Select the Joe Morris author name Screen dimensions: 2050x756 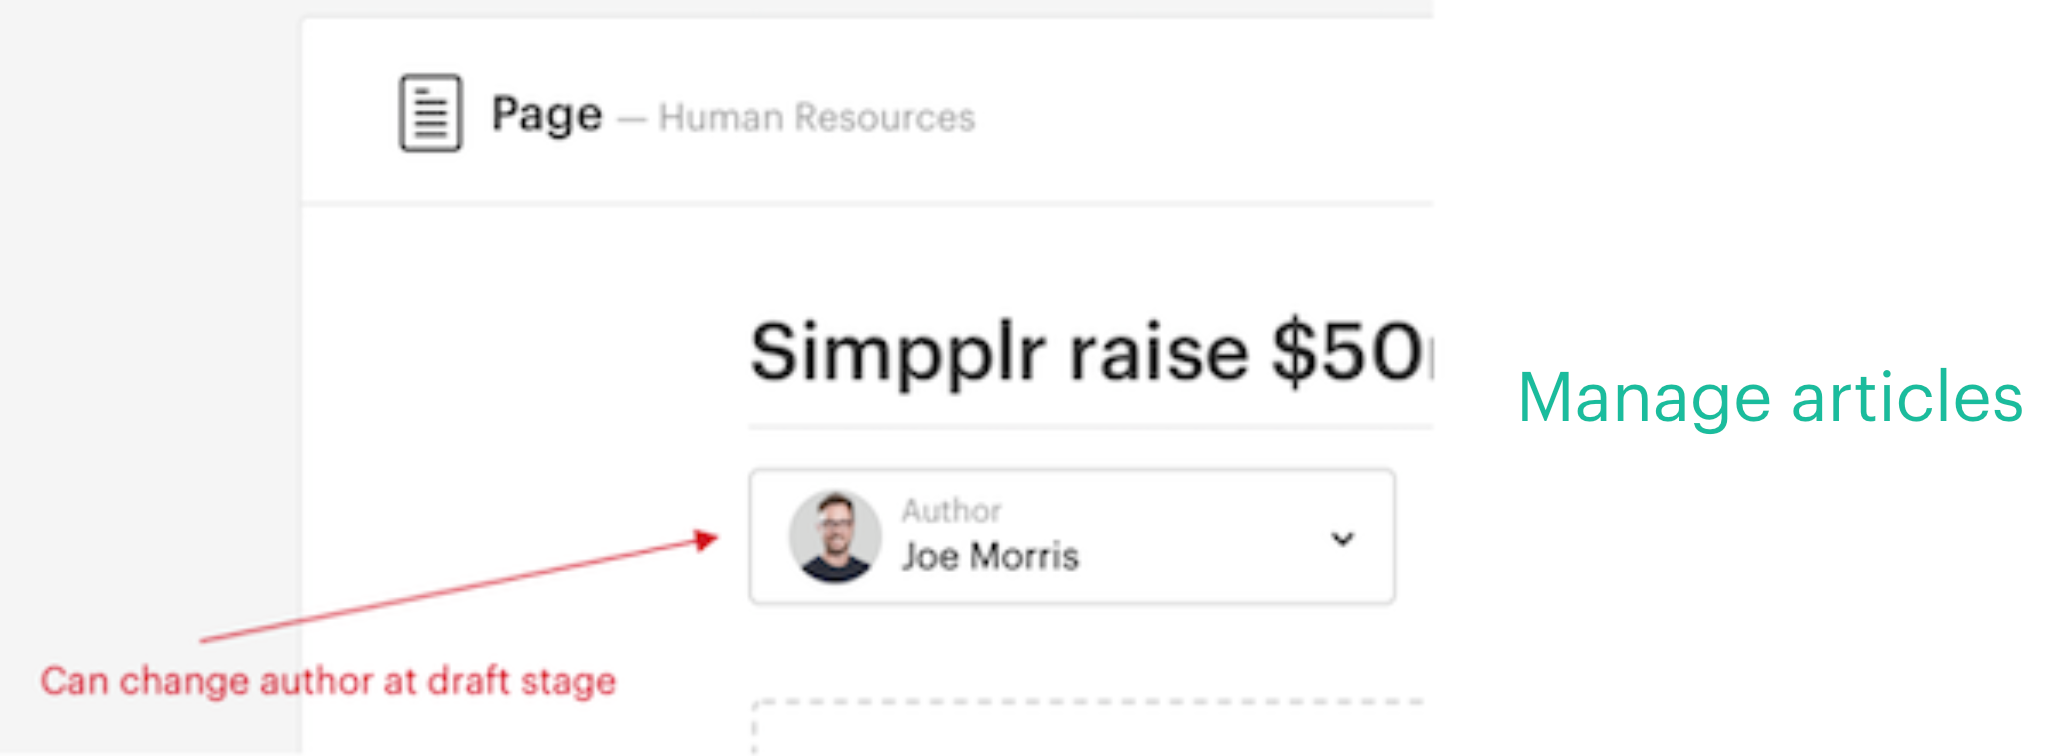(990, 557)
